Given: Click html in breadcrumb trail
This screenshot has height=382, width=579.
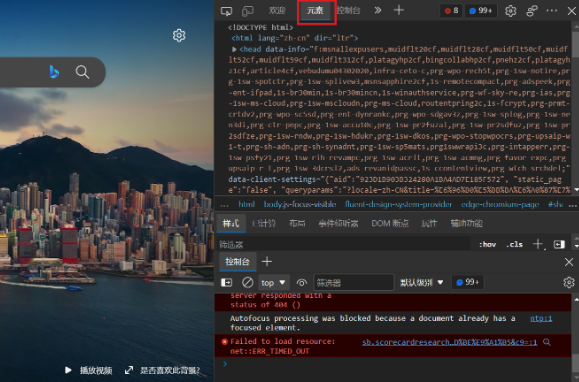Looking at the screenshot, I should [246, 204].
